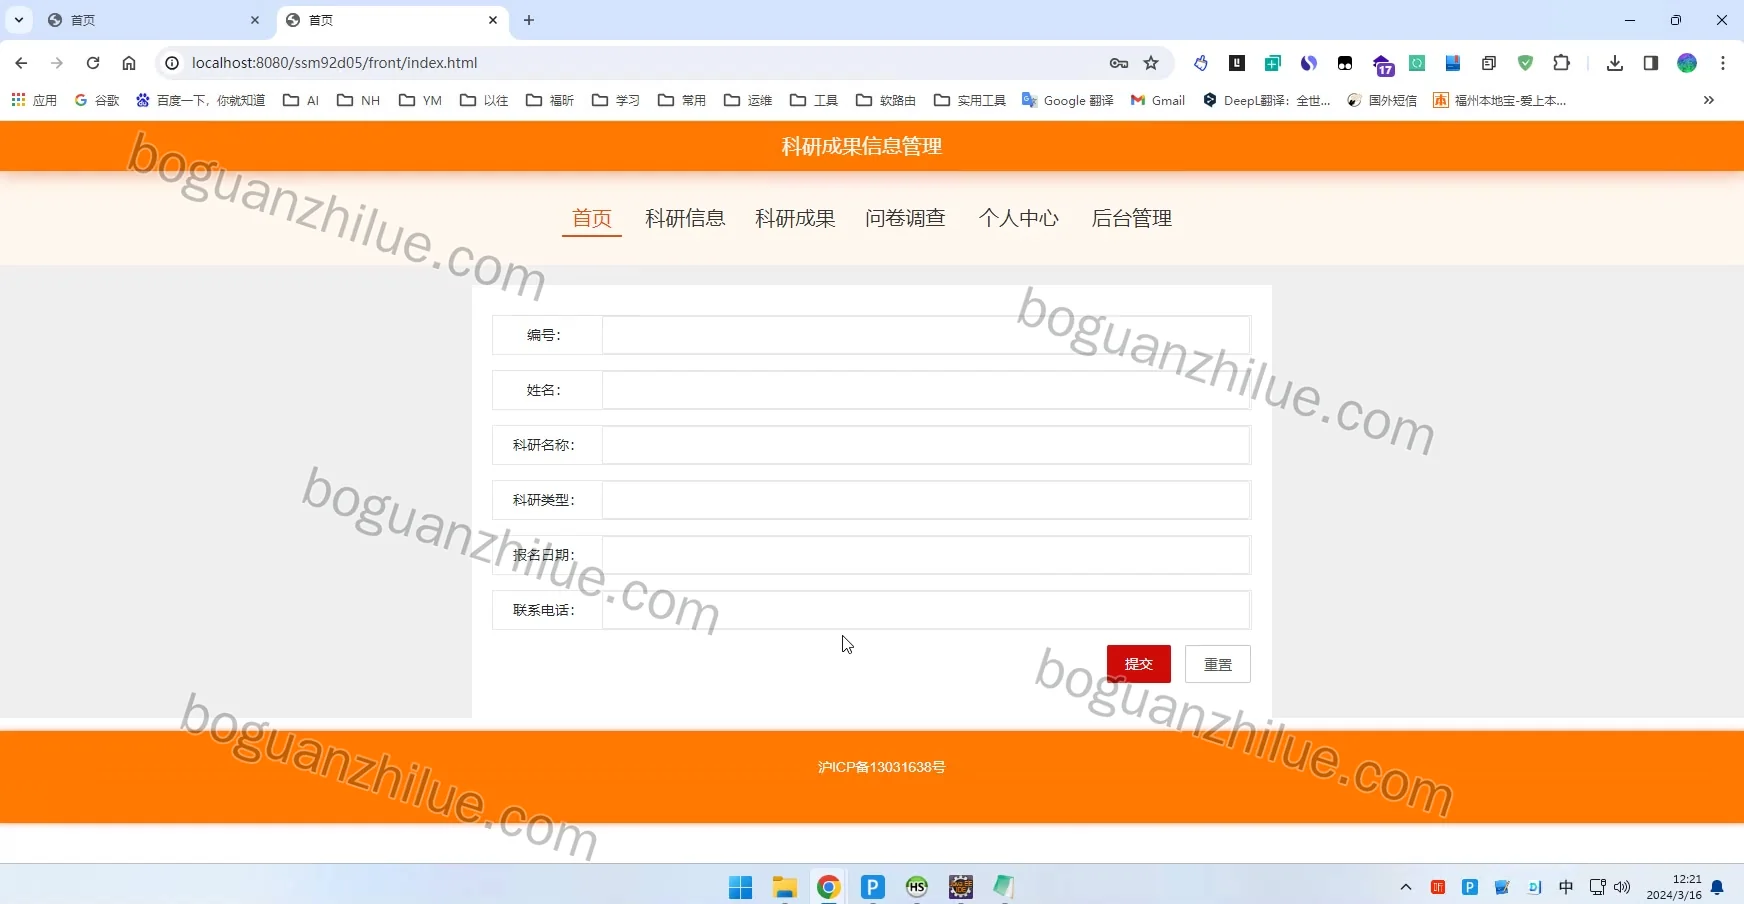This screenshot has height=904, width=1744.
Task: Open the 应用 apps bookmark
Action: pos(35,100)
